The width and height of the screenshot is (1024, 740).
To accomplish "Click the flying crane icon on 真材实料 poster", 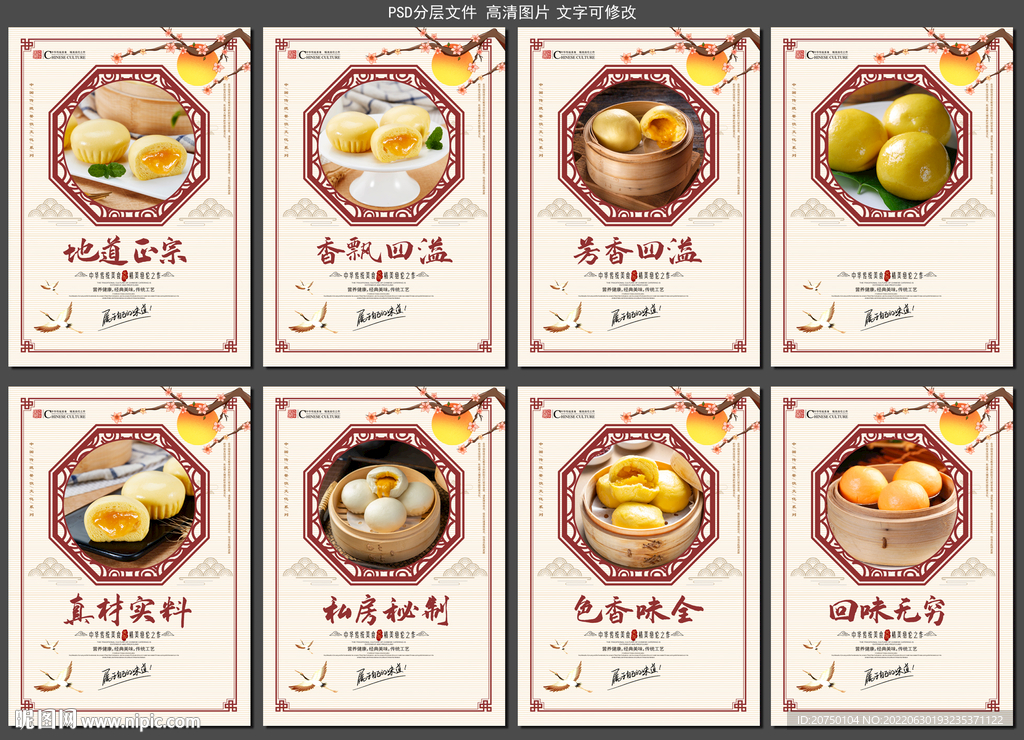I will (x=58, y=677).
